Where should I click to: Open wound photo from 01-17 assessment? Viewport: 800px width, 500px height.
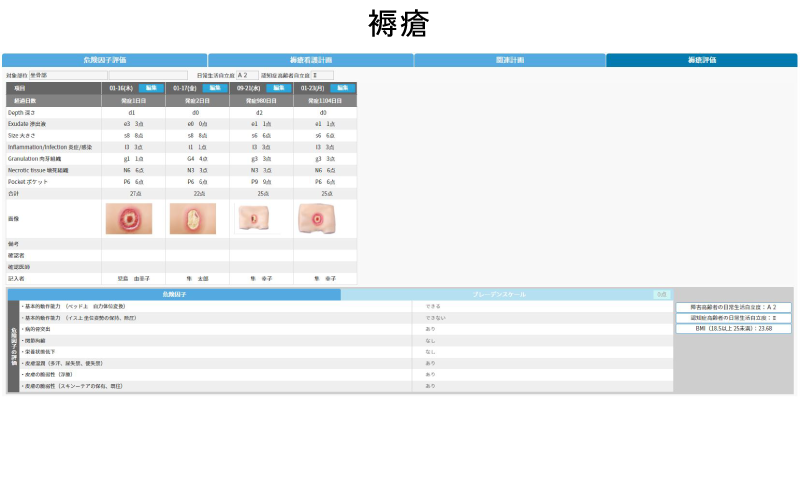tap(193, 218)
